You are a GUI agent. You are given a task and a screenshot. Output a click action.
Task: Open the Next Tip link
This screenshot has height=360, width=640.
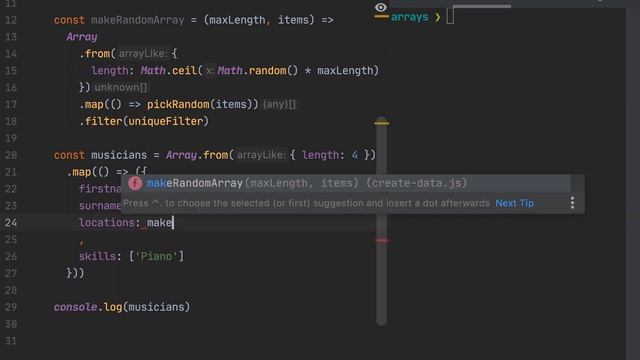pos(514,203)
